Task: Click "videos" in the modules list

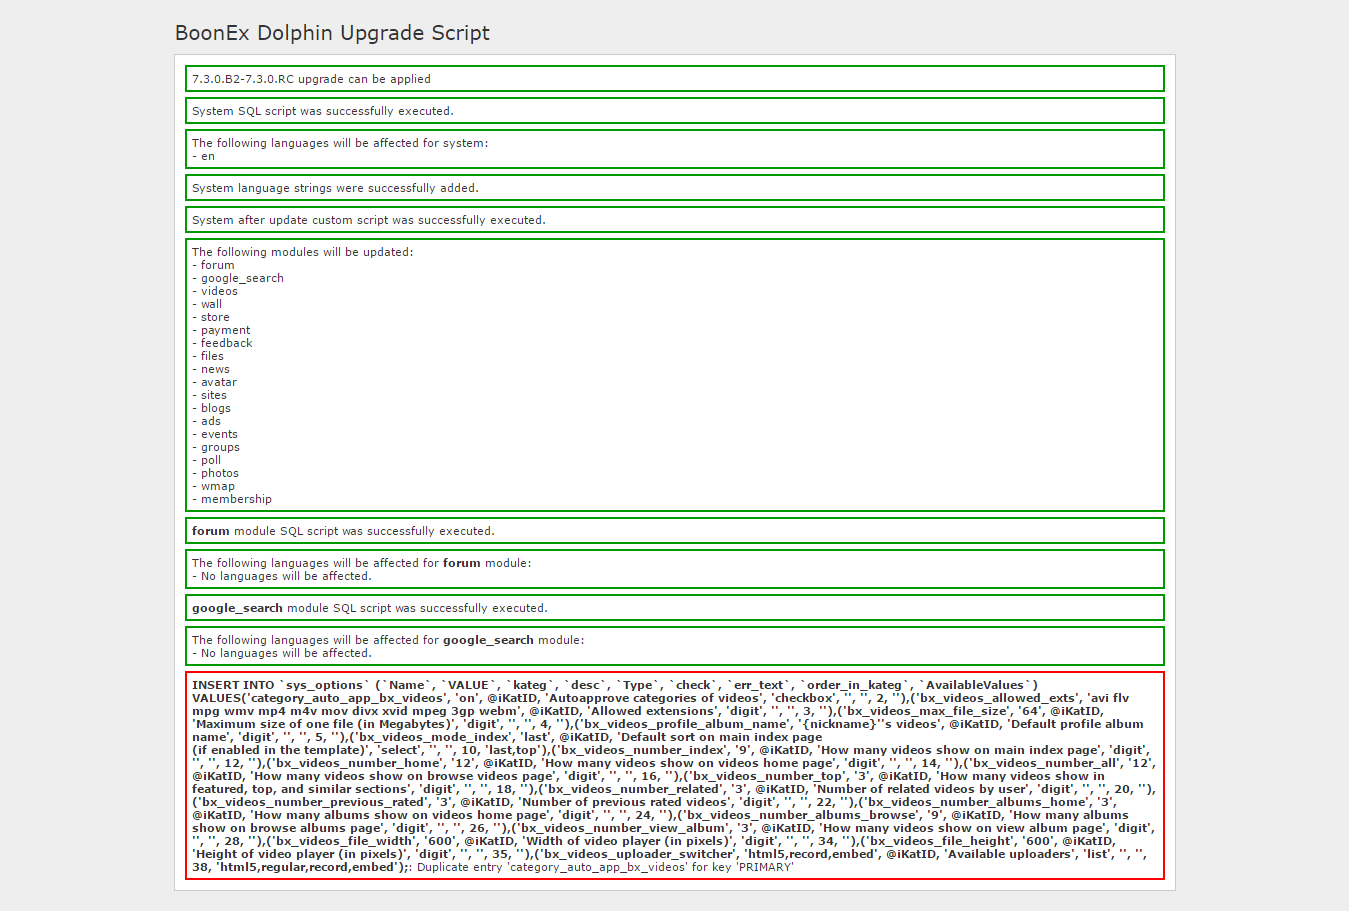Action: click(x=219, y=292)
